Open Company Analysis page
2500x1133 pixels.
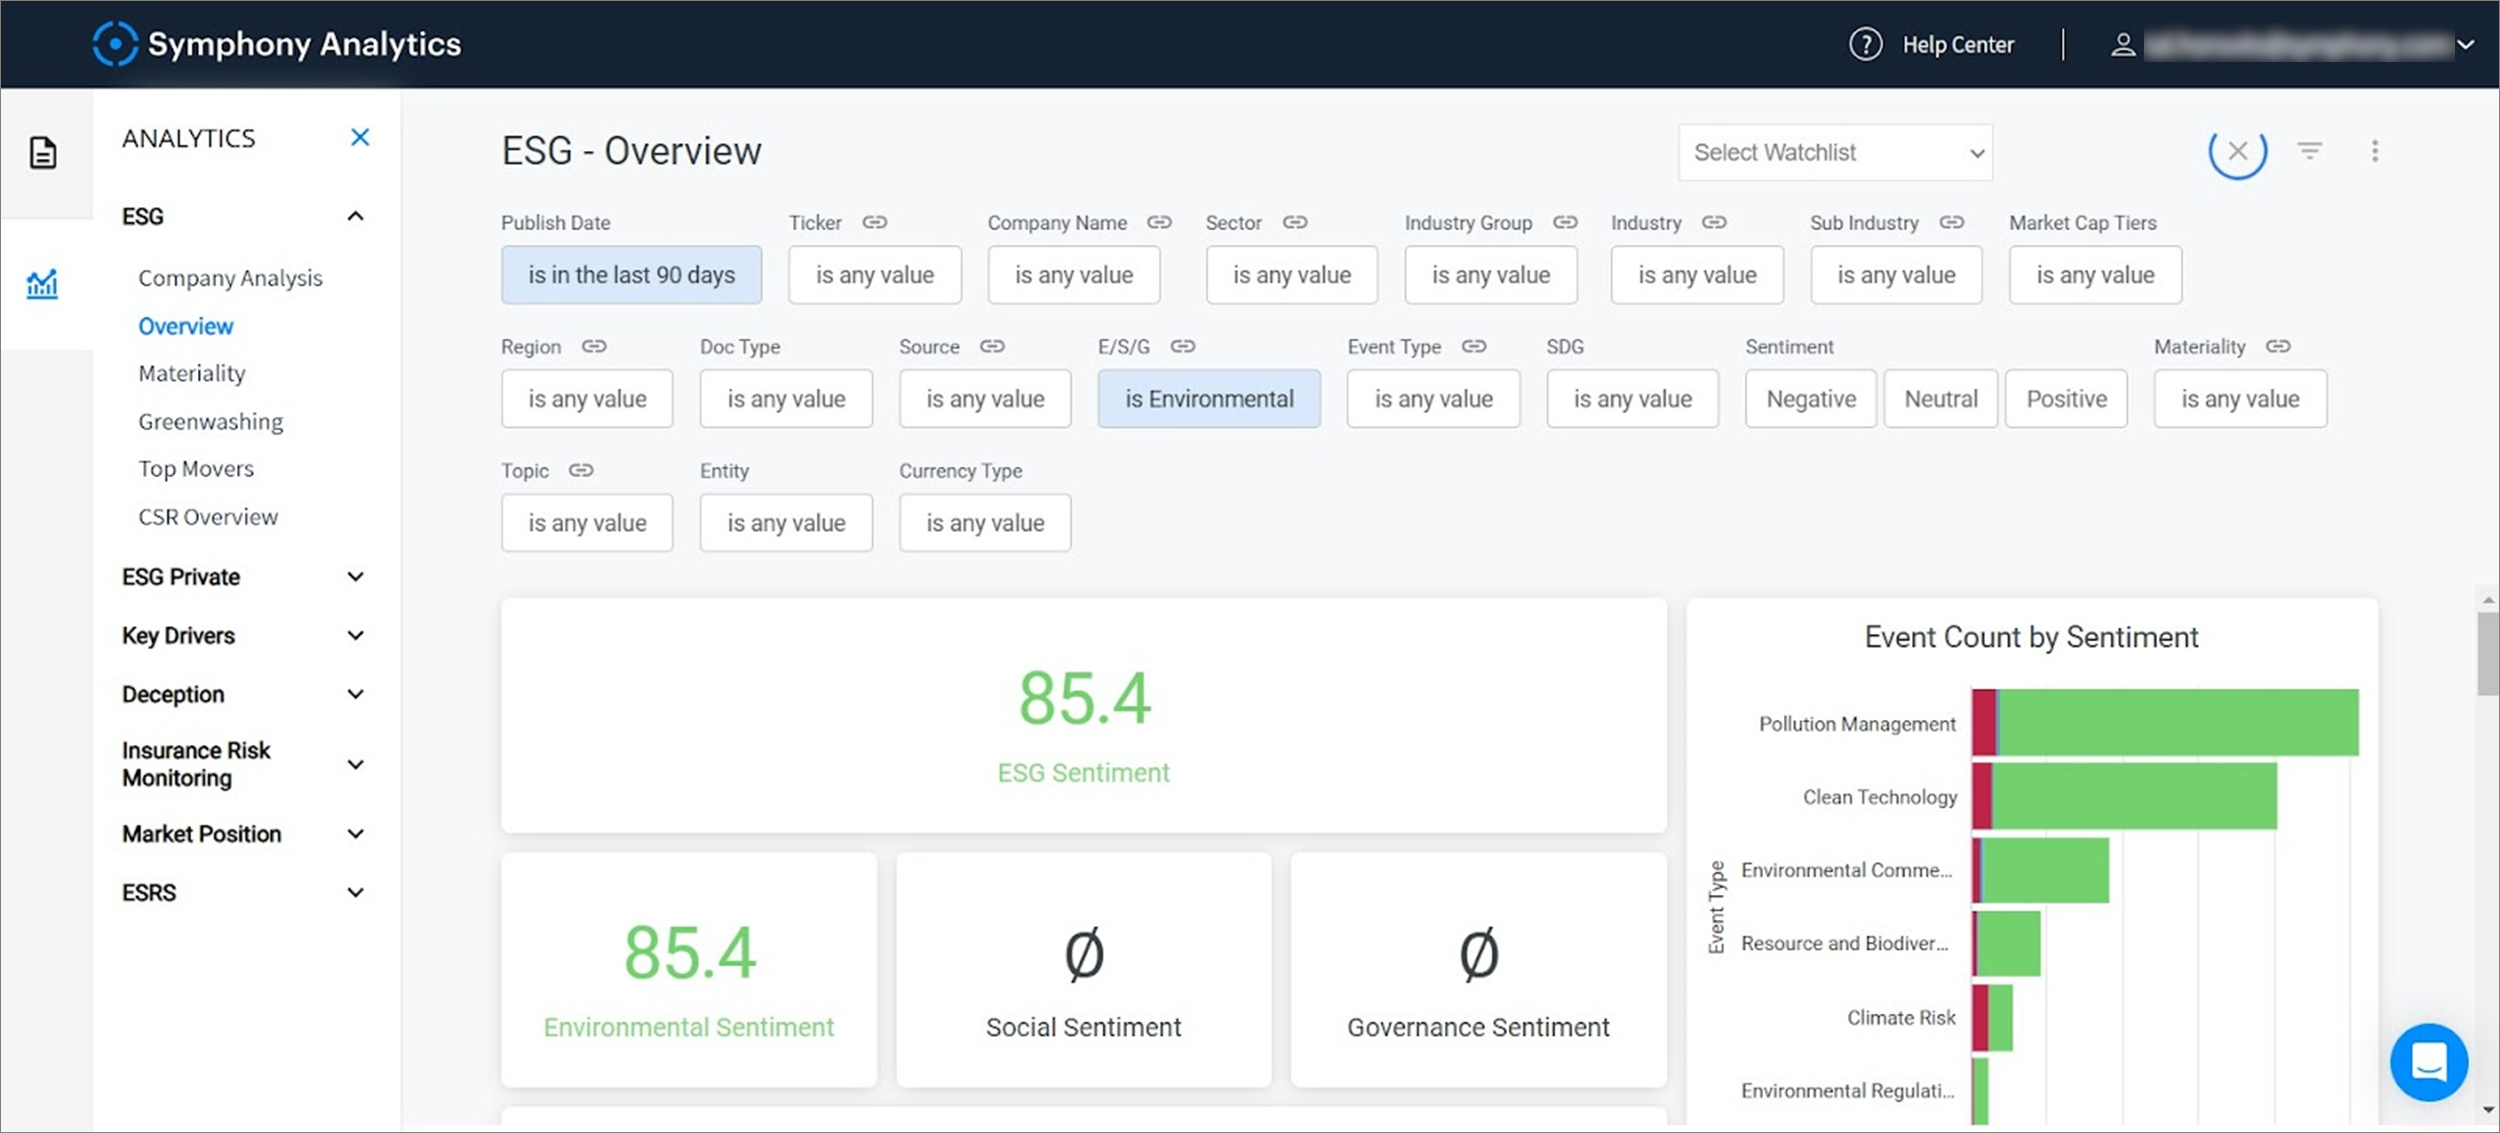tap(230, 278)
